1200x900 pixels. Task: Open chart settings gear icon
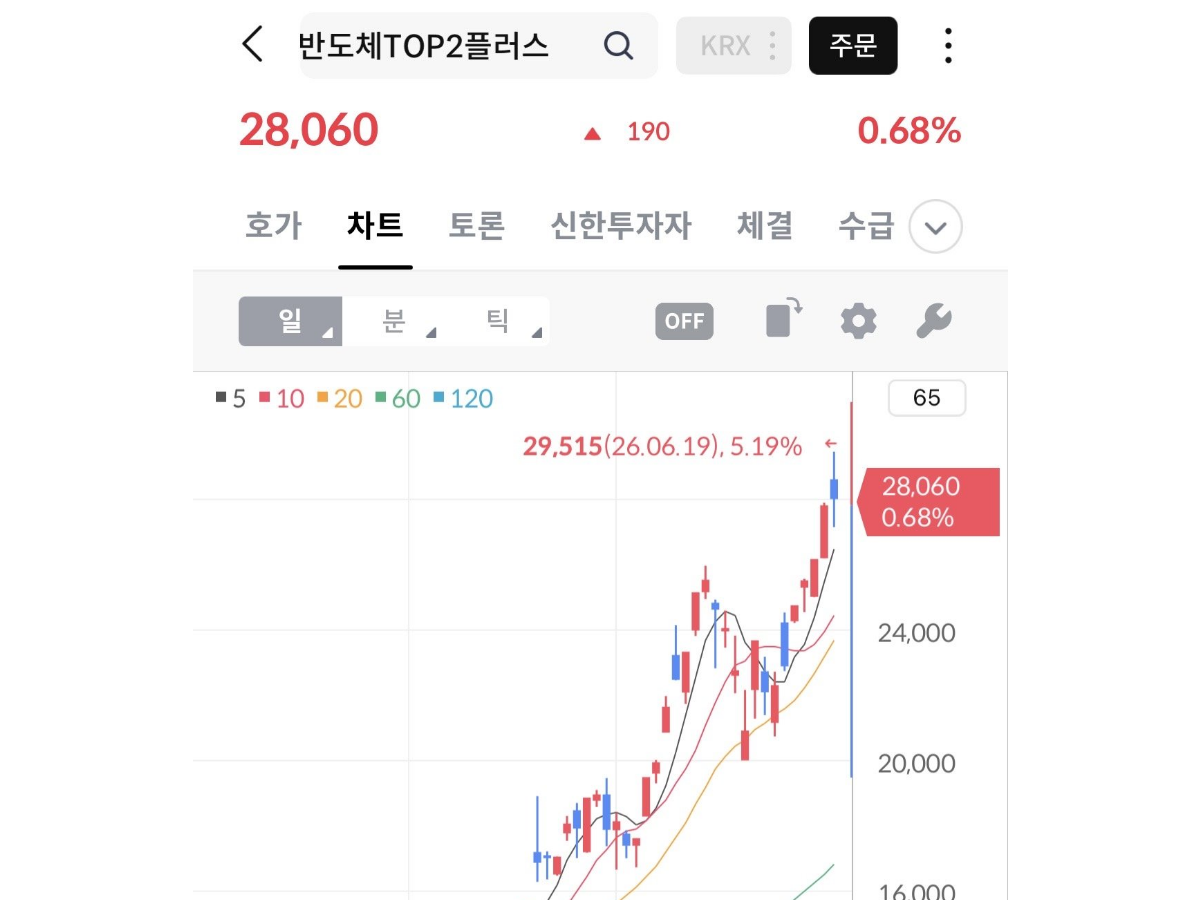[858, 321]
